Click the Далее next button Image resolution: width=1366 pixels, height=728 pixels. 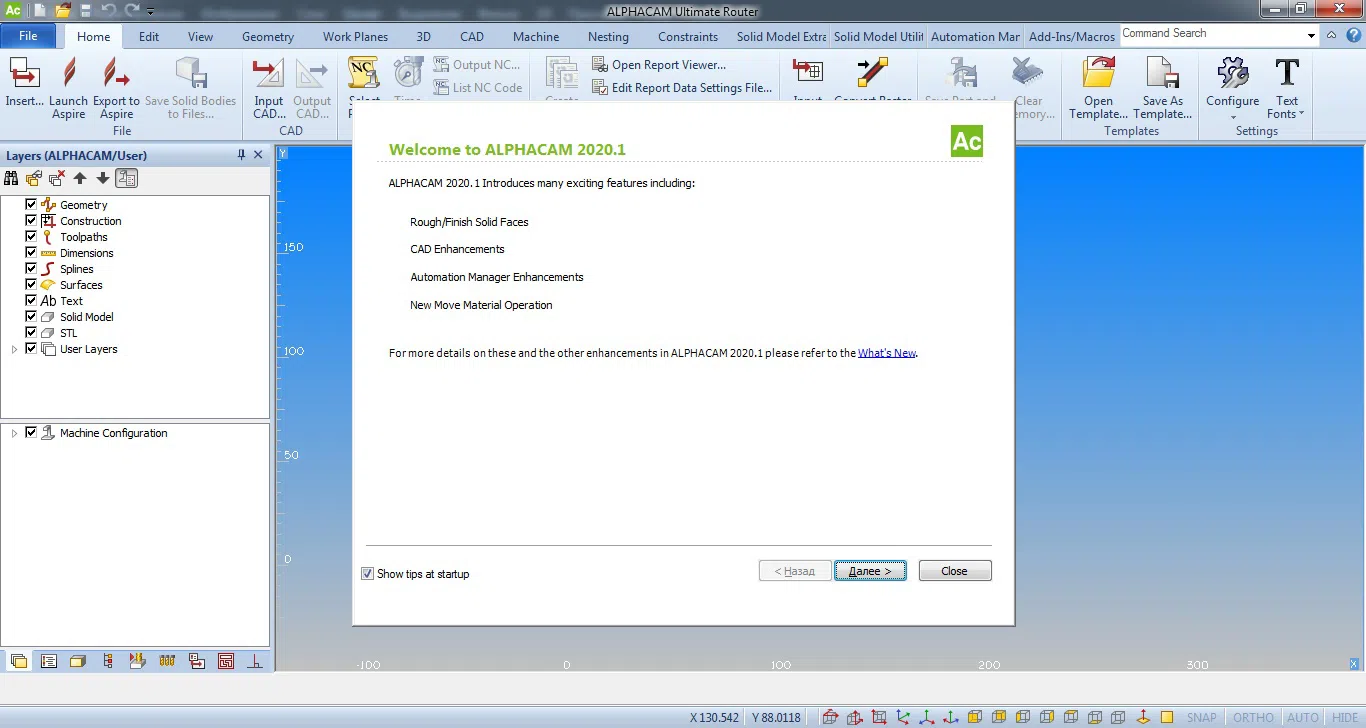[870, 571]
